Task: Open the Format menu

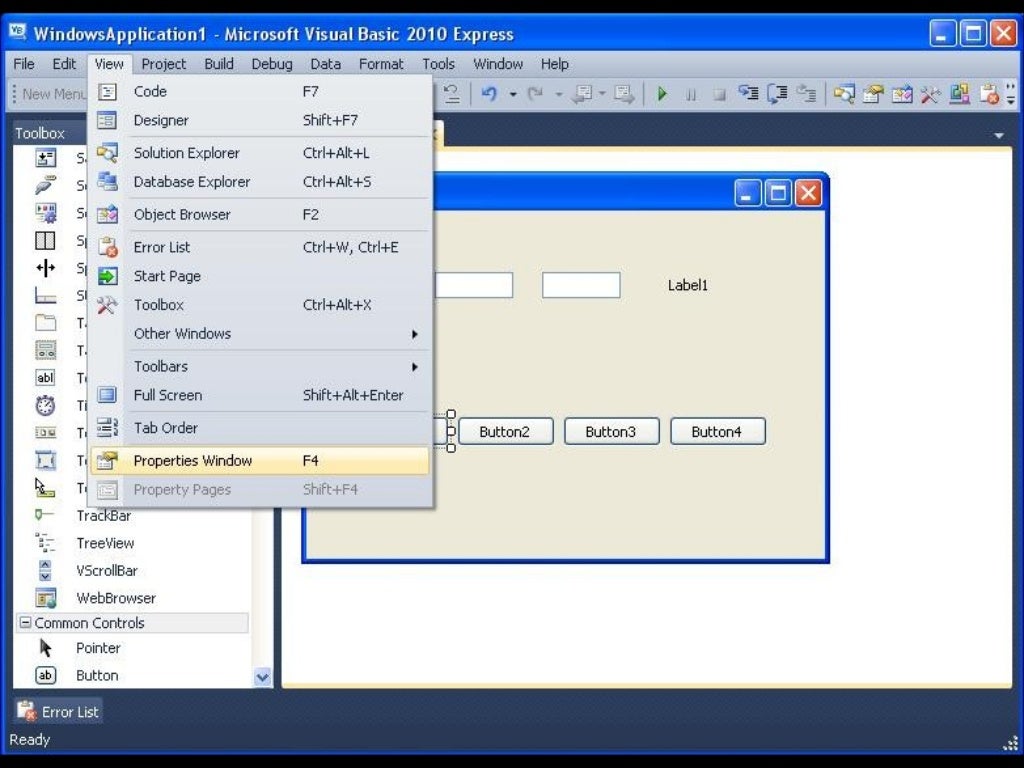Action: point(381,64)
